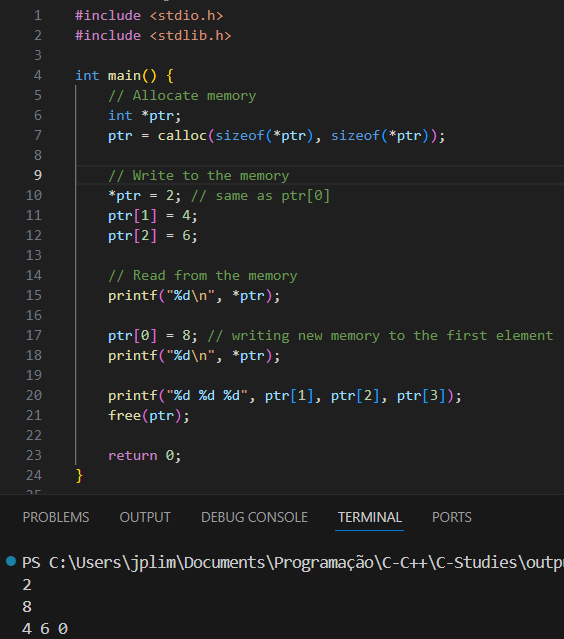
Task: Switch to the PORTS tab
Action: click(452, 517)
